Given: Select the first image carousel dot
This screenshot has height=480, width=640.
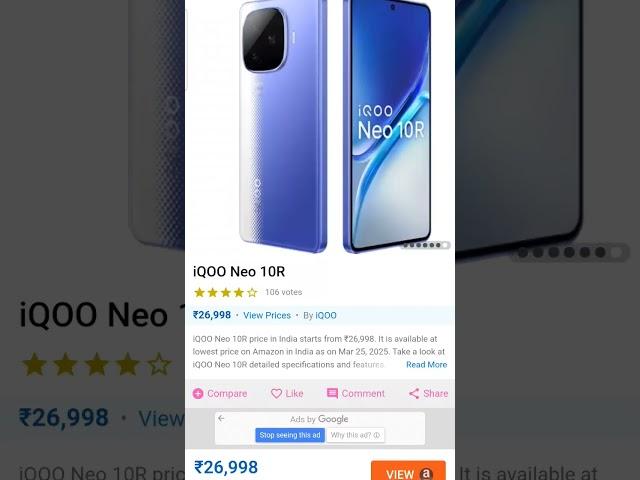Looking at the screenshot, I should [x=406, y=245].
